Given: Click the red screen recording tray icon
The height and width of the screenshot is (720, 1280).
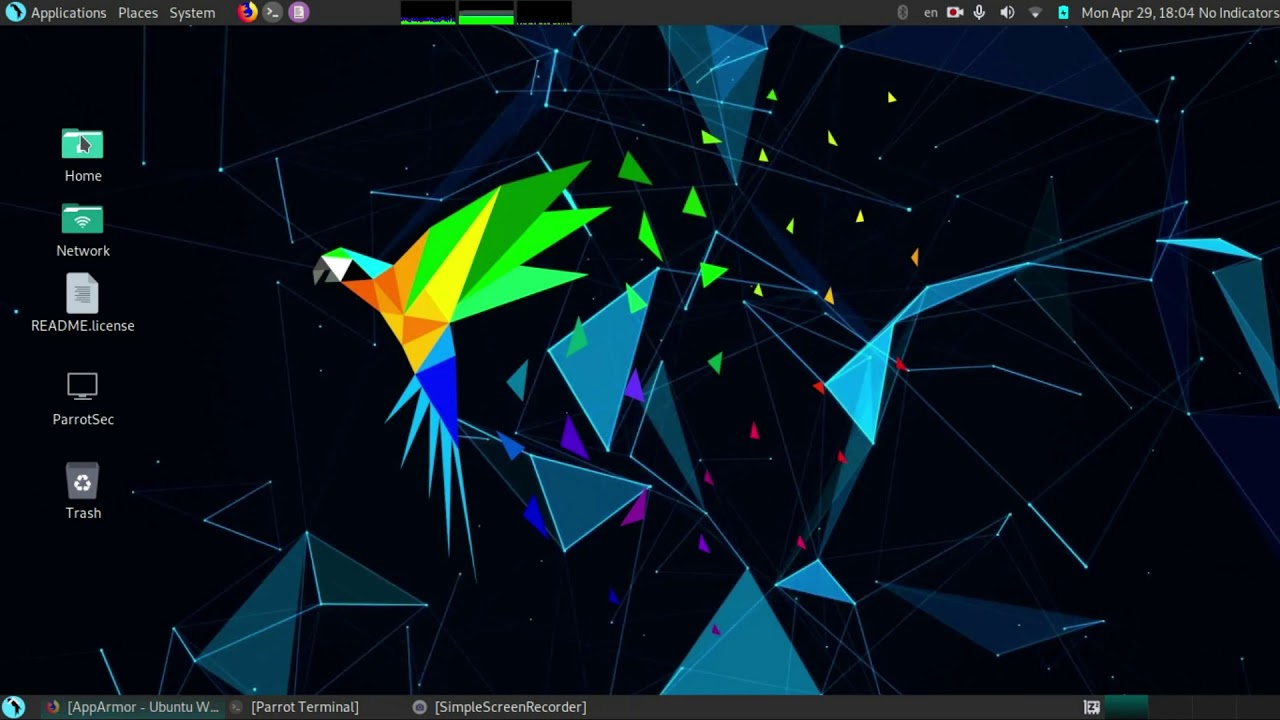Looking at the screenshot, I should point(955,12).
